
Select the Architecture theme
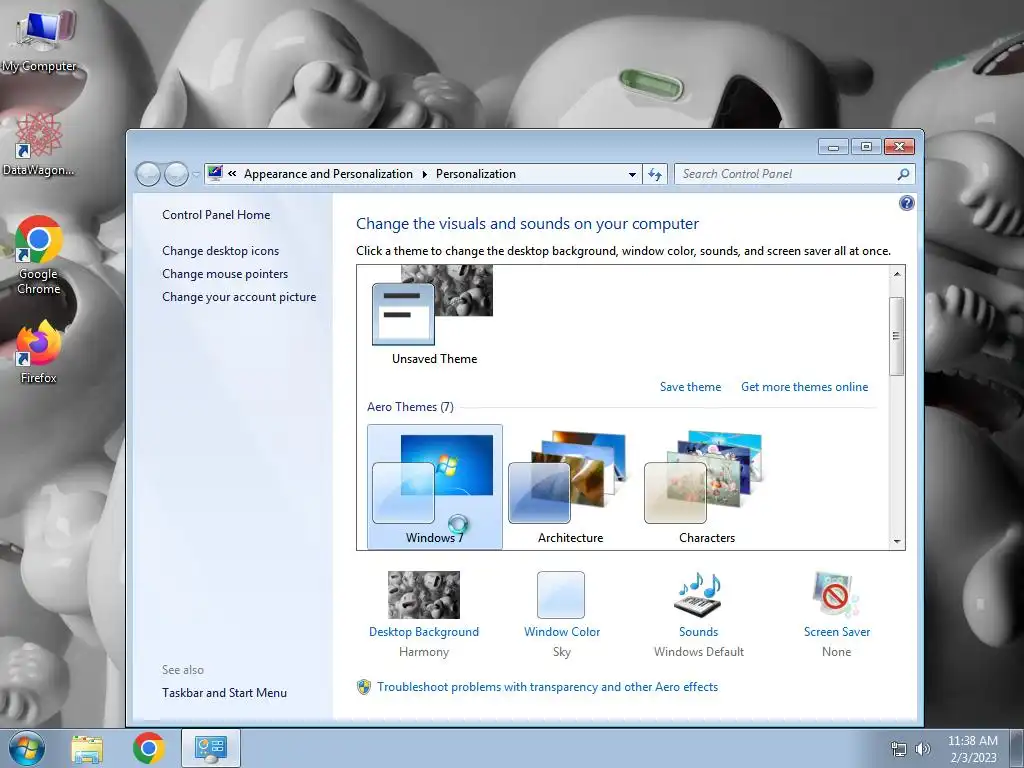tap(570, 487)
